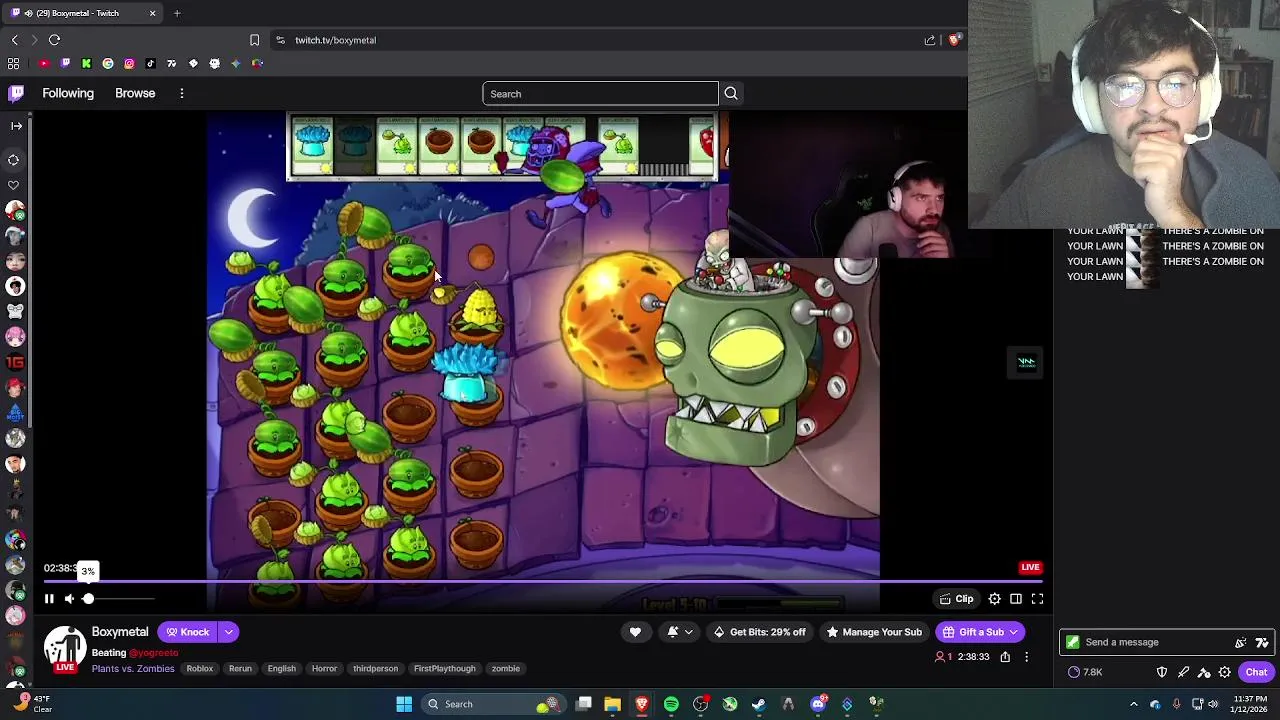The height and width of the screenshot is (720, 1280).
Task: Open Spotify from taskbar
Action: pyautogui.click(x=671, y=704)
